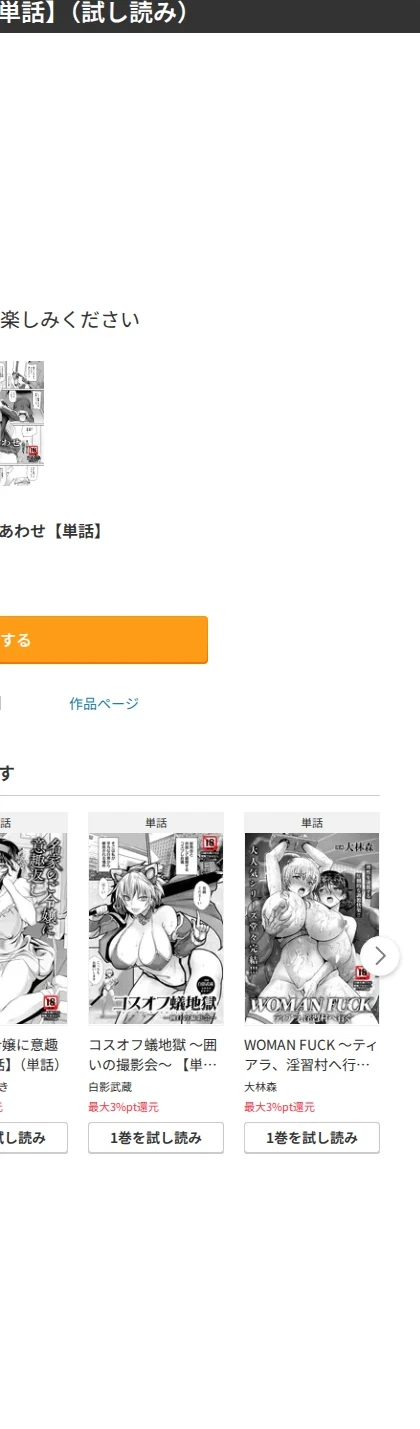Click 1巻を試し読み under コスオフ蟻地獄
This screenshot has width=420, height=1429.
[156, 1138]
